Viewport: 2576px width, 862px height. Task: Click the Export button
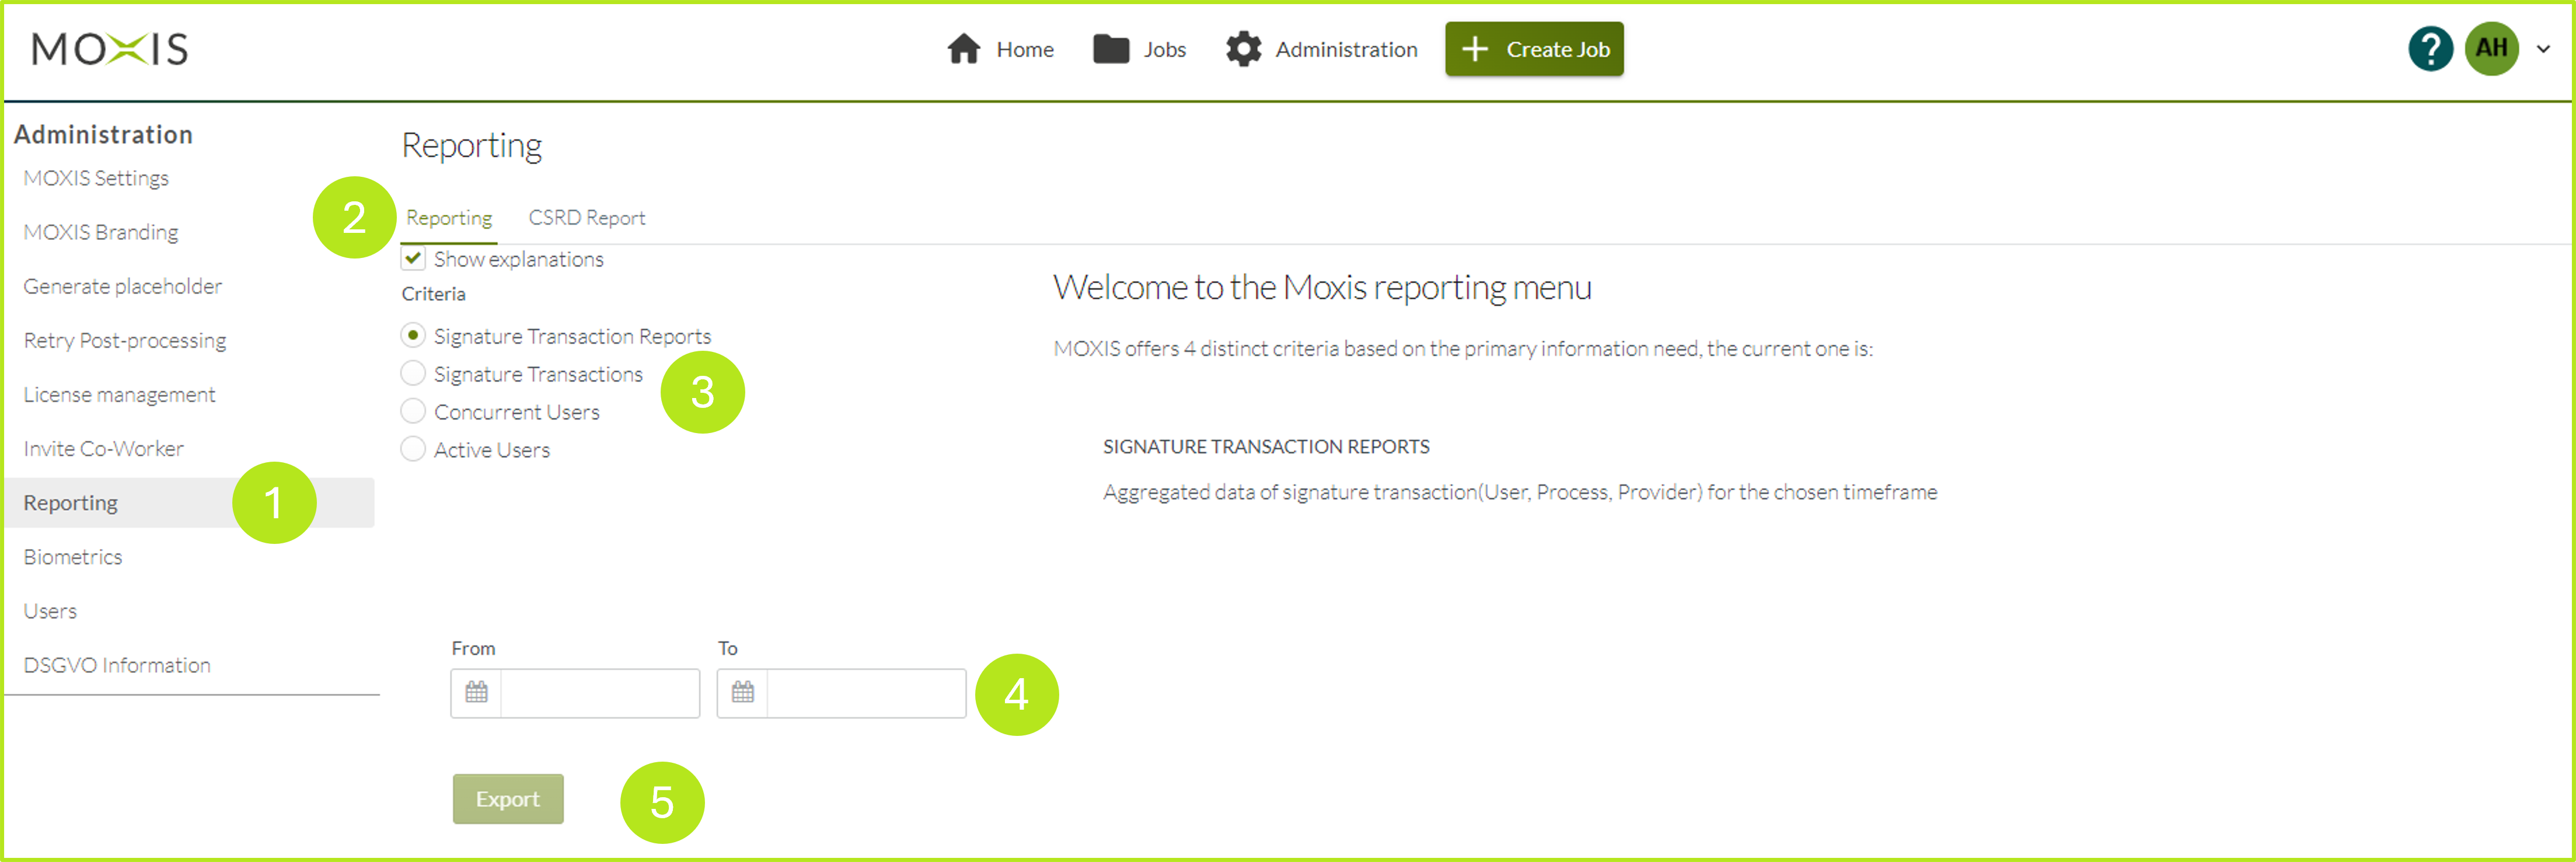tap(508, 798)
